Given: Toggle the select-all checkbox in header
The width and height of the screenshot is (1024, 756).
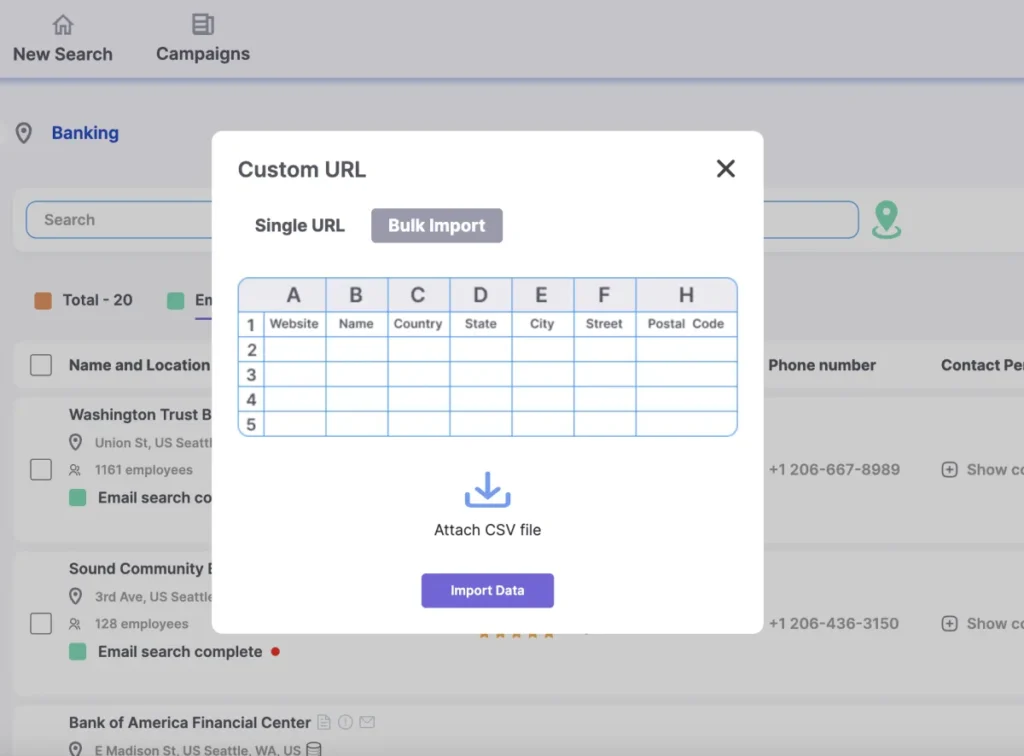Looking at the screenshot, I should click(x=41, y=365).
